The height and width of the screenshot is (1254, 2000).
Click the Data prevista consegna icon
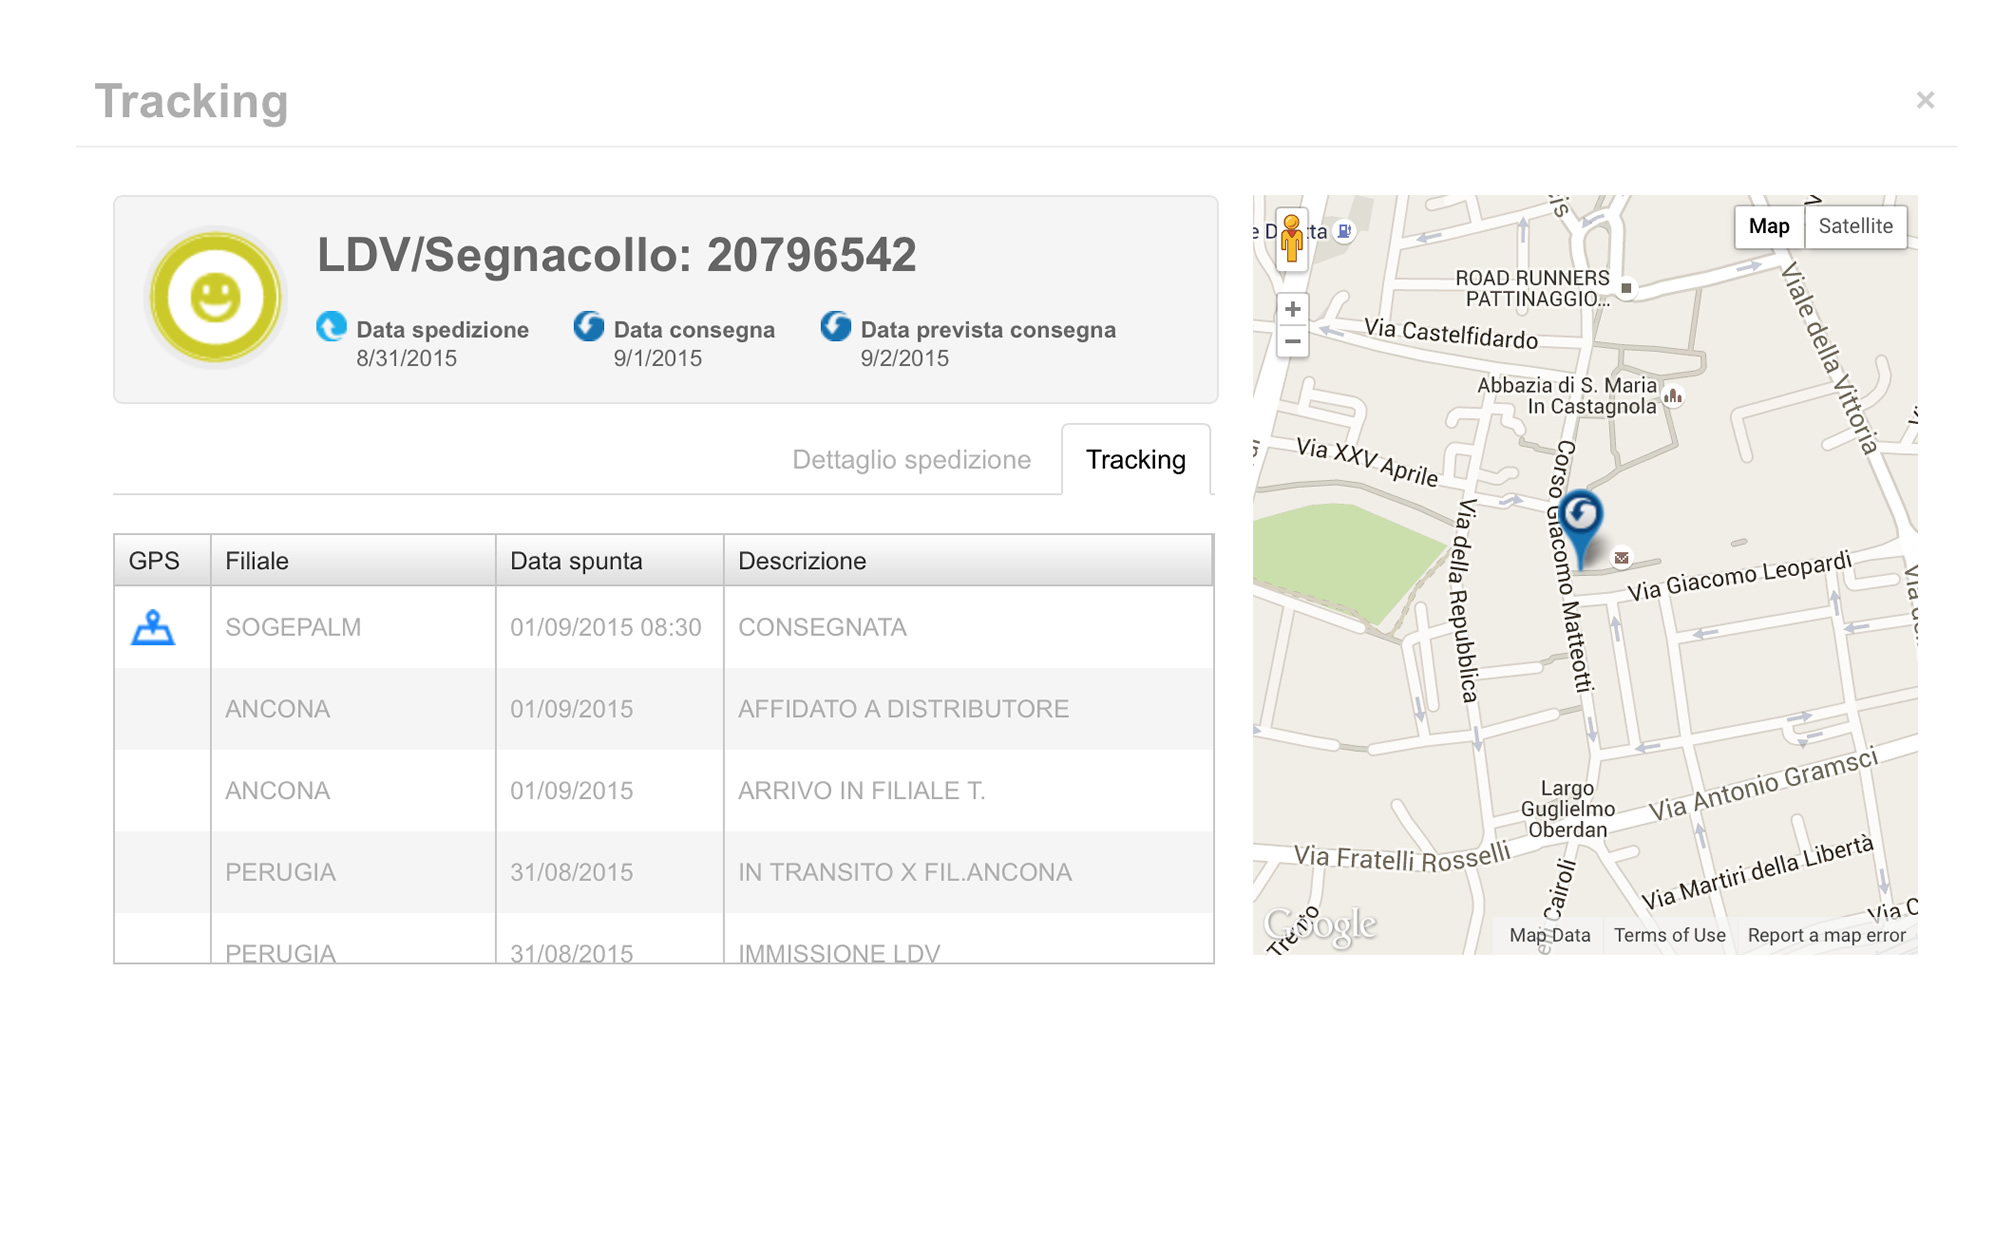[835, 327]
